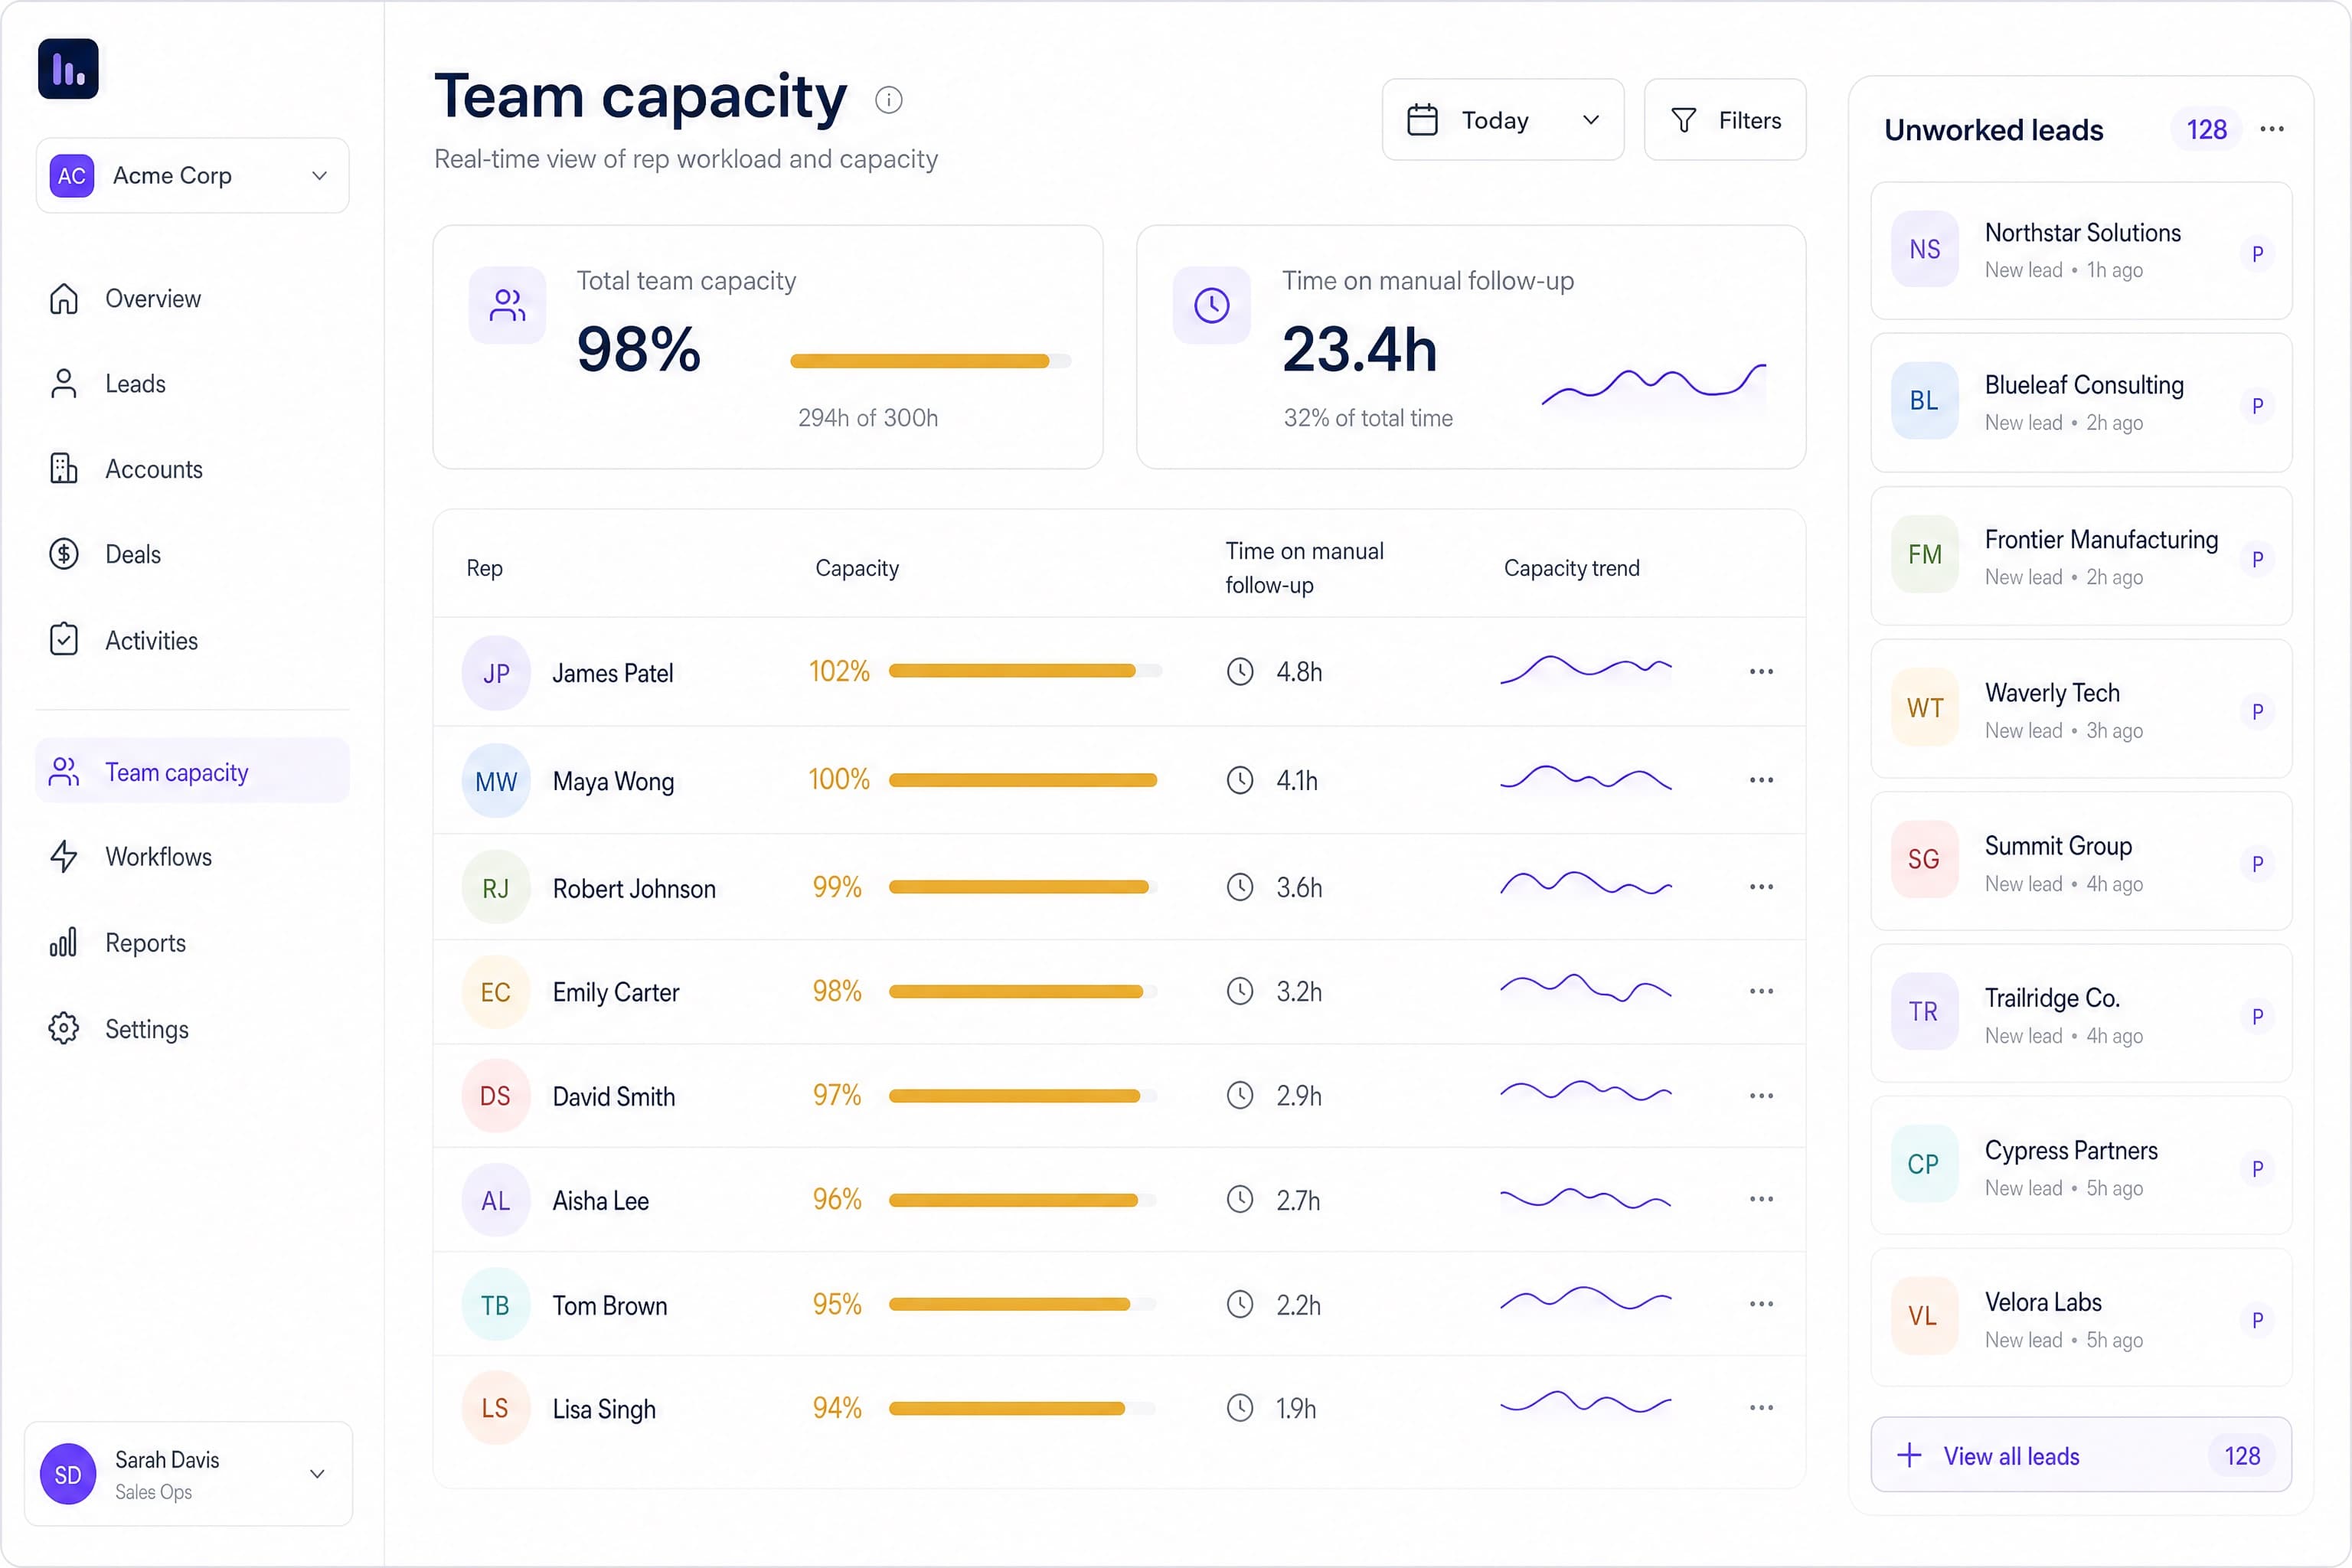Open row options for James Patel
The width and height of the screenshot is (2352, 1568).
[1761, 671]
